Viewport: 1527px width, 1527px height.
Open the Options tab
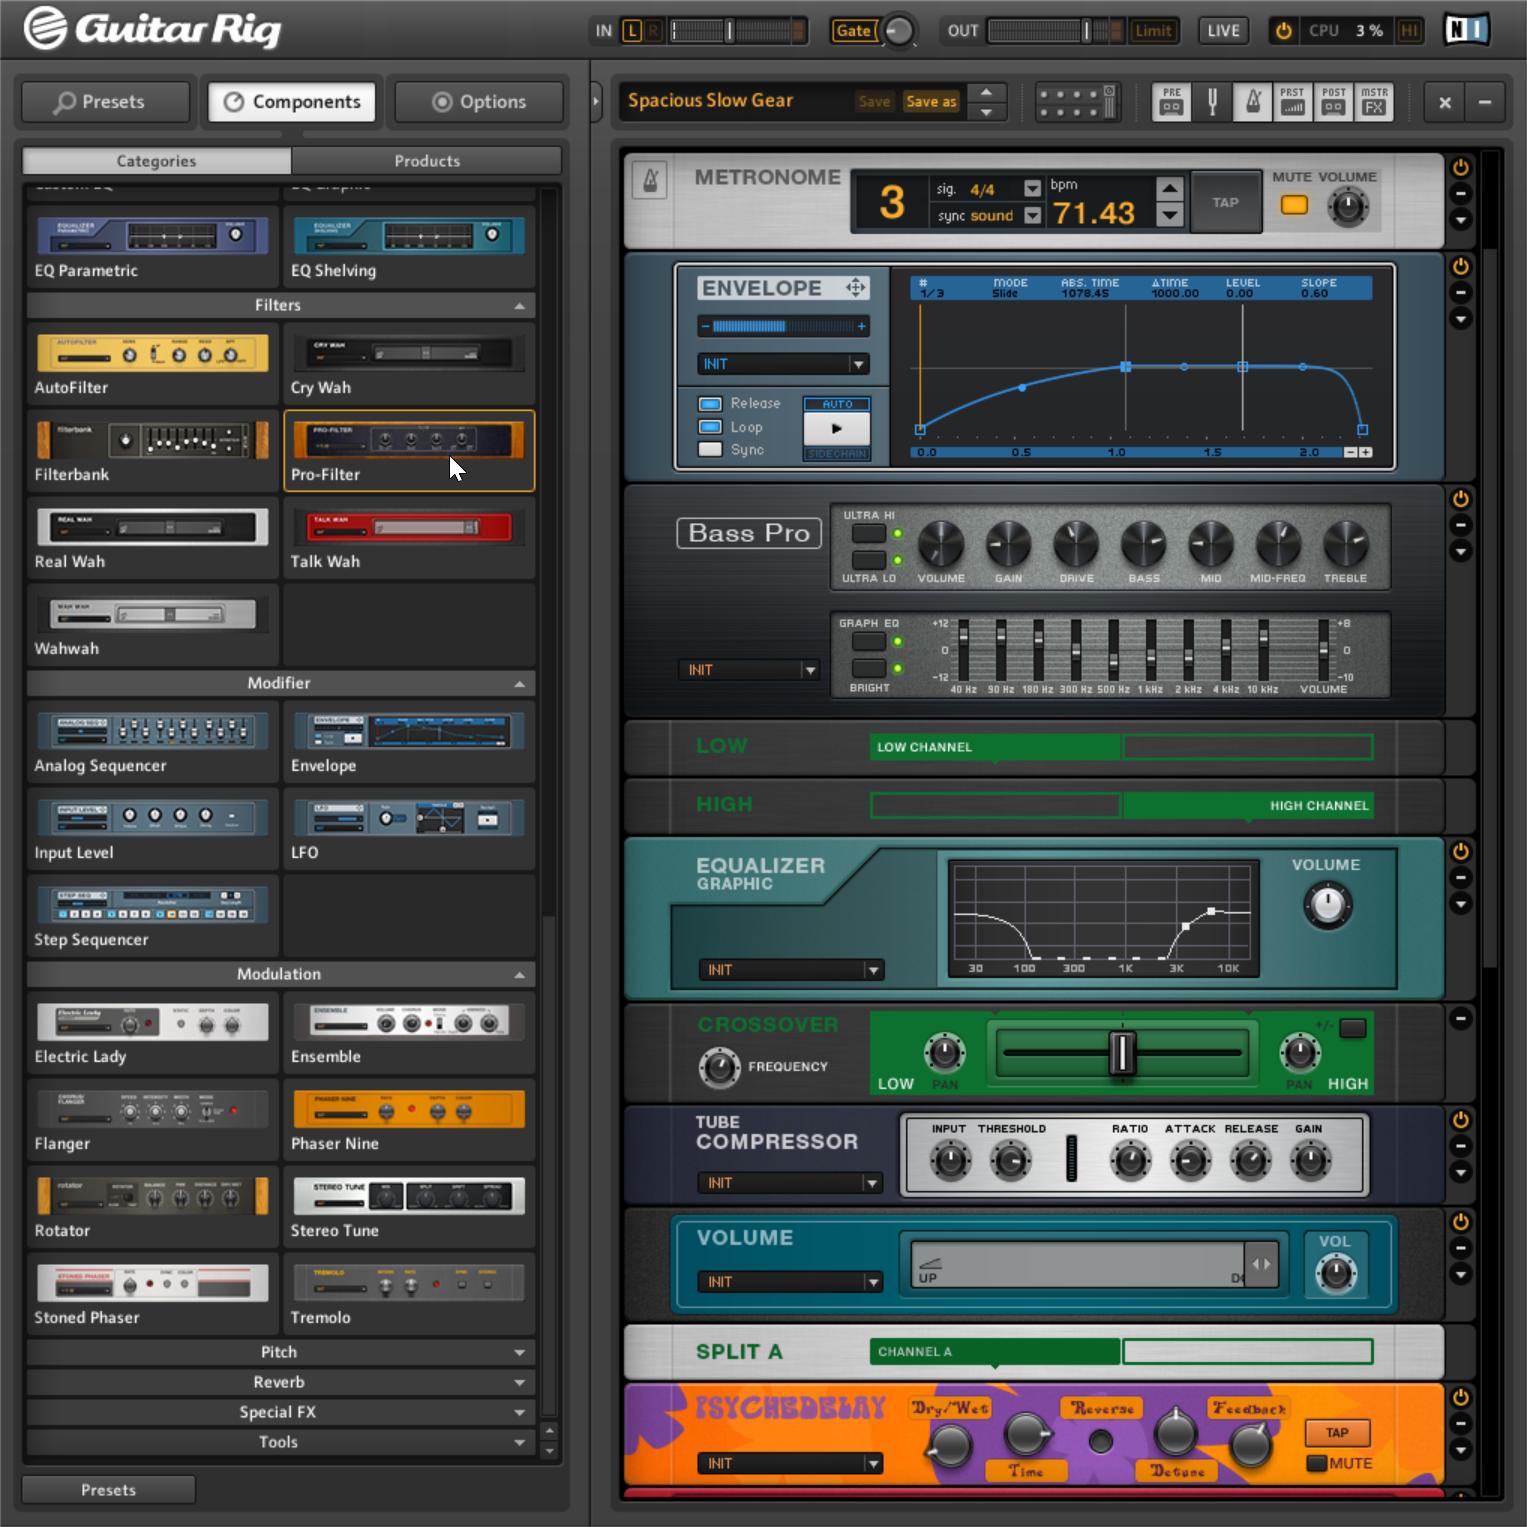479,102
